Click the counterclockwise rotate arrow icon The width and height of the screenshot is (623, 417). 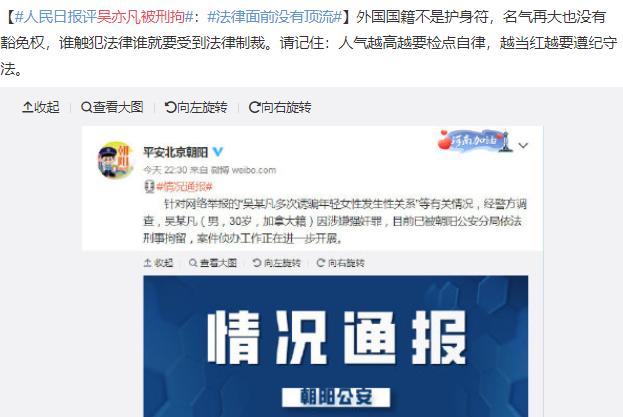tap(170, 107)
